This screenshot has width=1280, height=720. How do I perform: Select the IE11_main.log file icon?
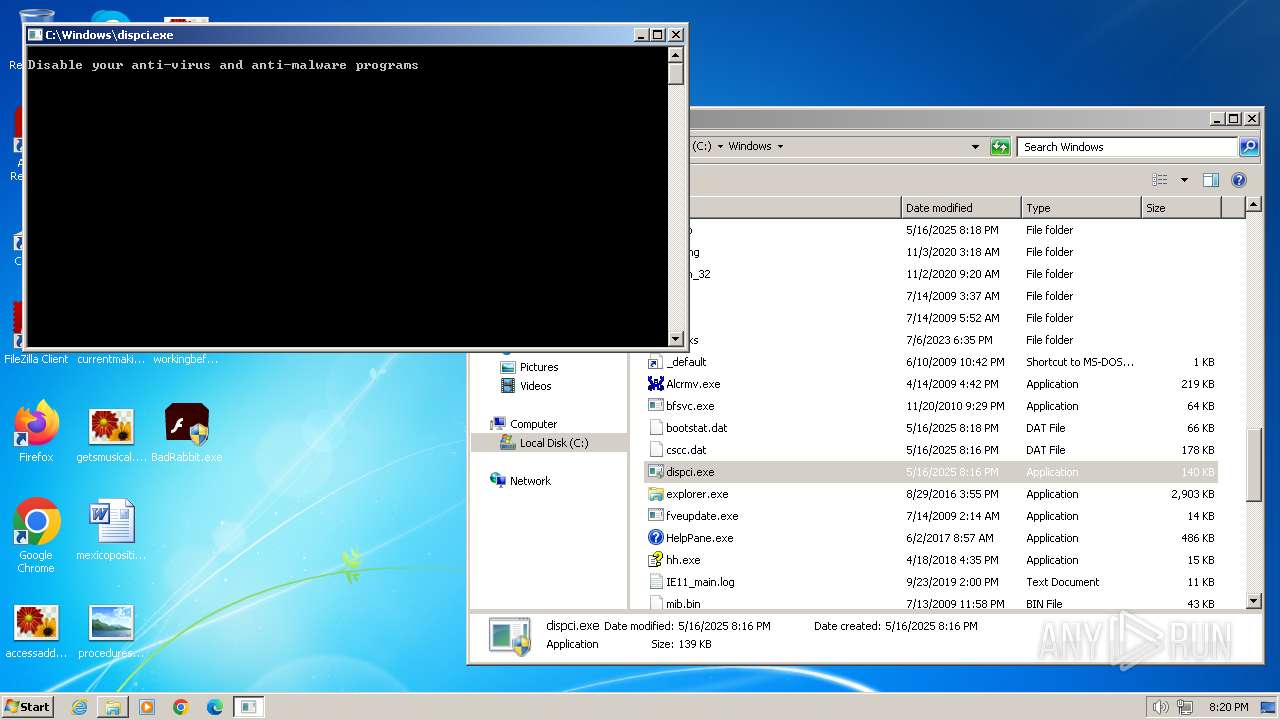click(x=656, y=582)
